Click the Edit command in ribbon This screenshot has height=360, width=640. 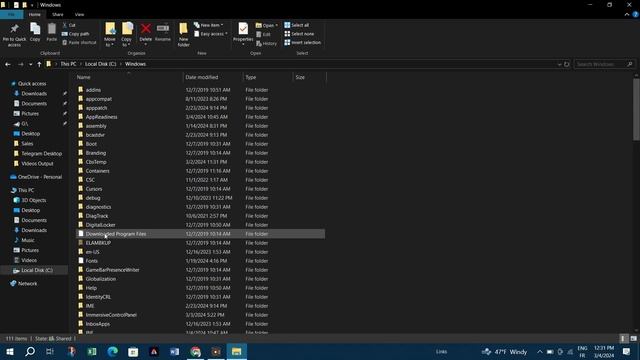click(x=263, y=35)
